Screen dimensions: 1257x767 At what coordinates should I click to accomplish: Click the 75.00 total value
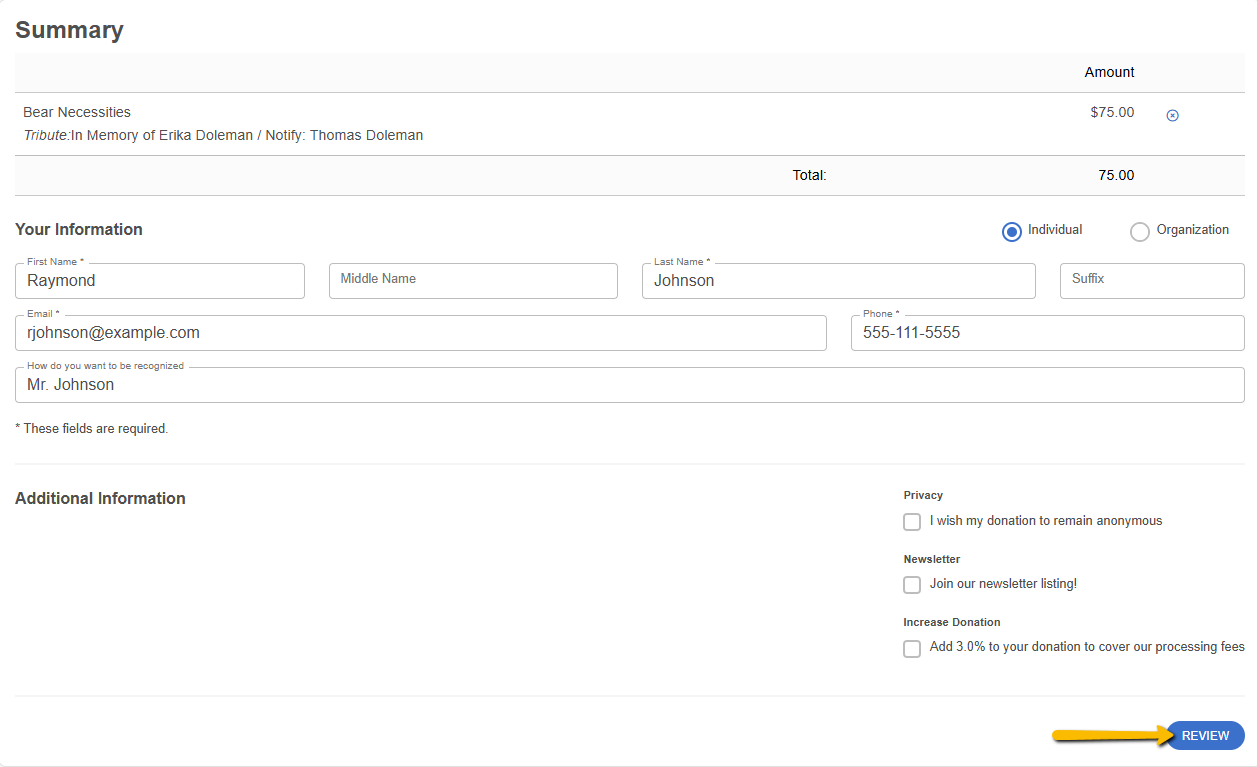[1116, 175]
